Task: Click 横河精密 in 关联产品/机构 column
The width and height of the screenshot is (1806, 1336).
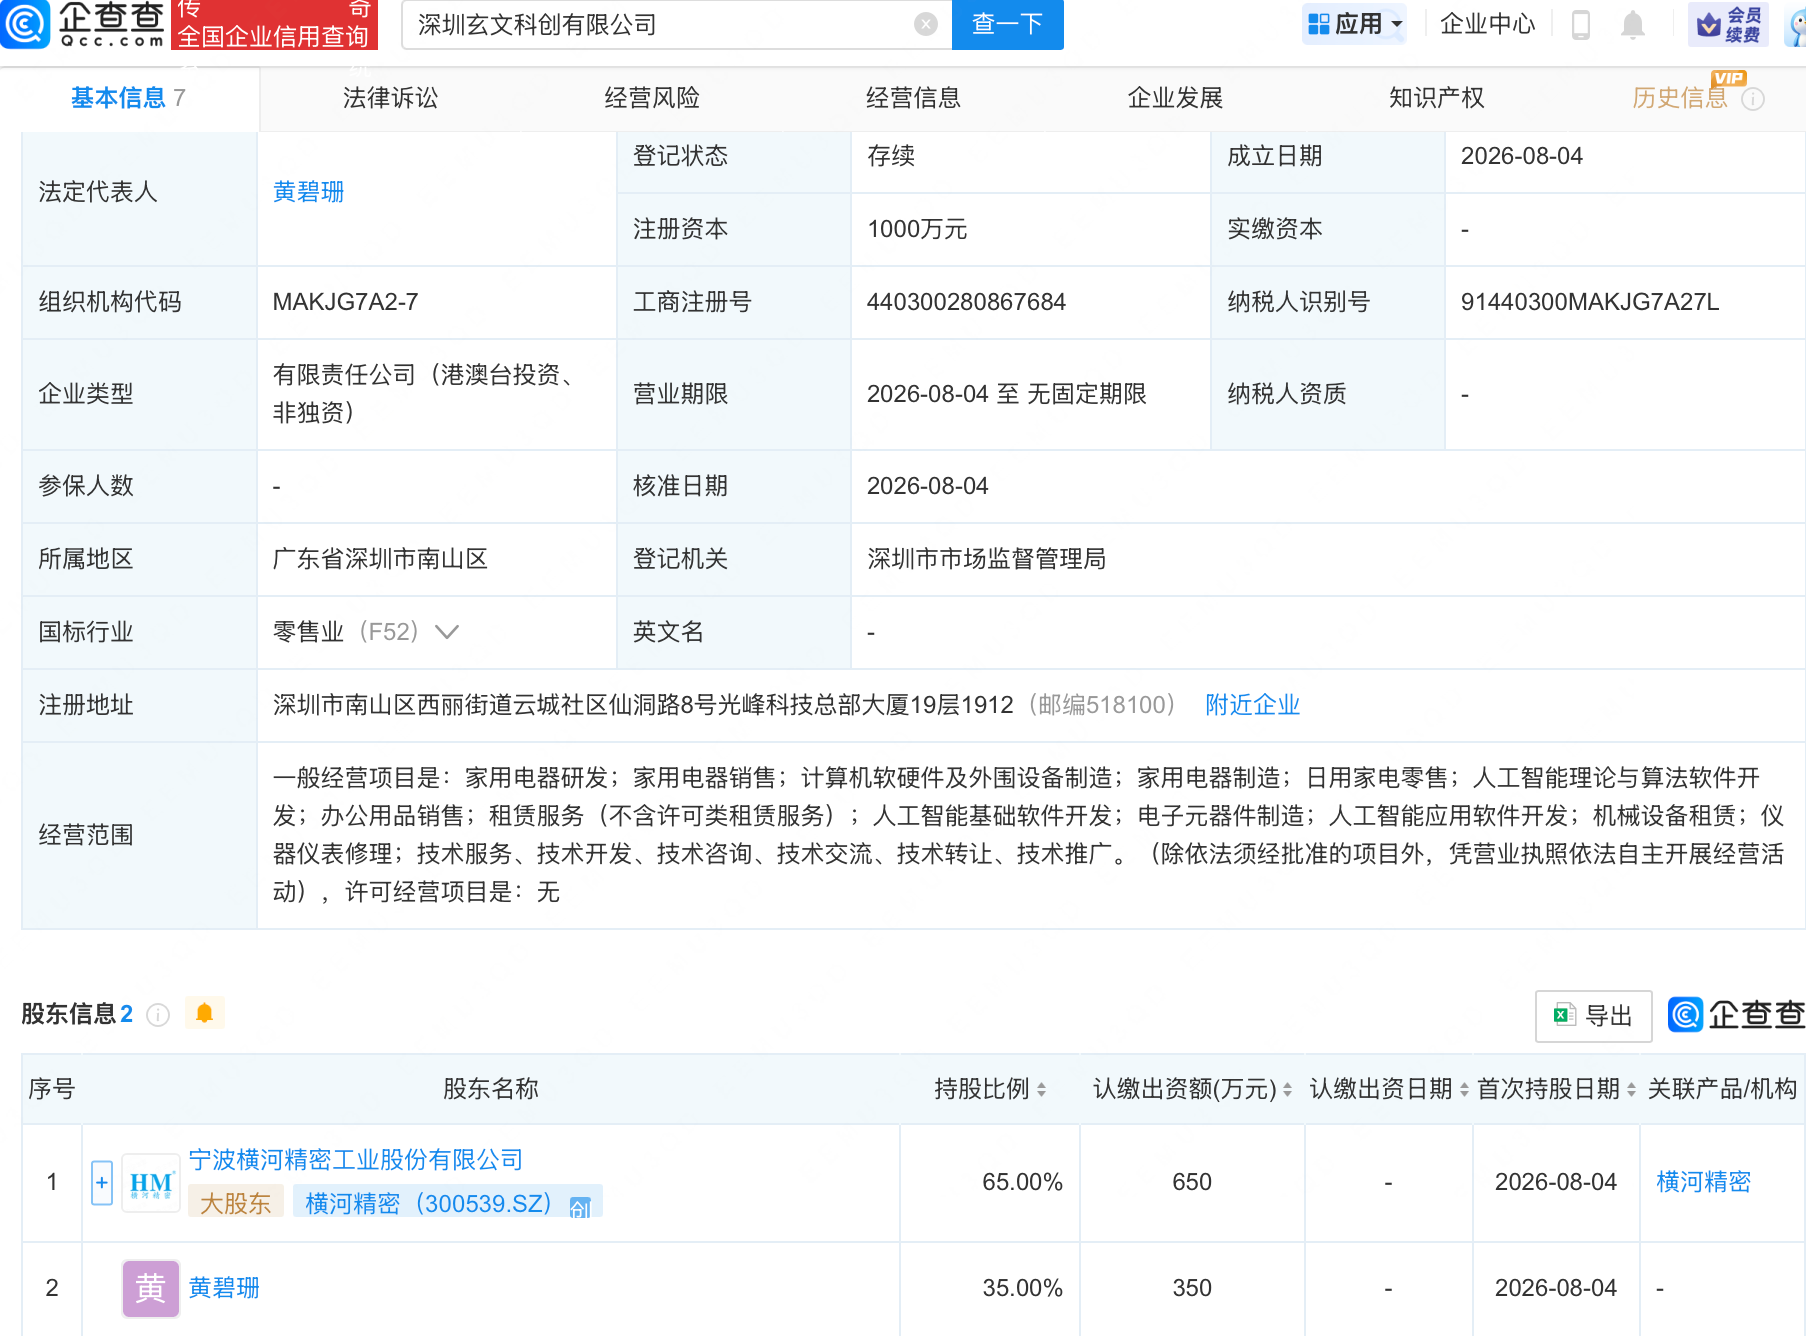Action: (1704, 1182)
